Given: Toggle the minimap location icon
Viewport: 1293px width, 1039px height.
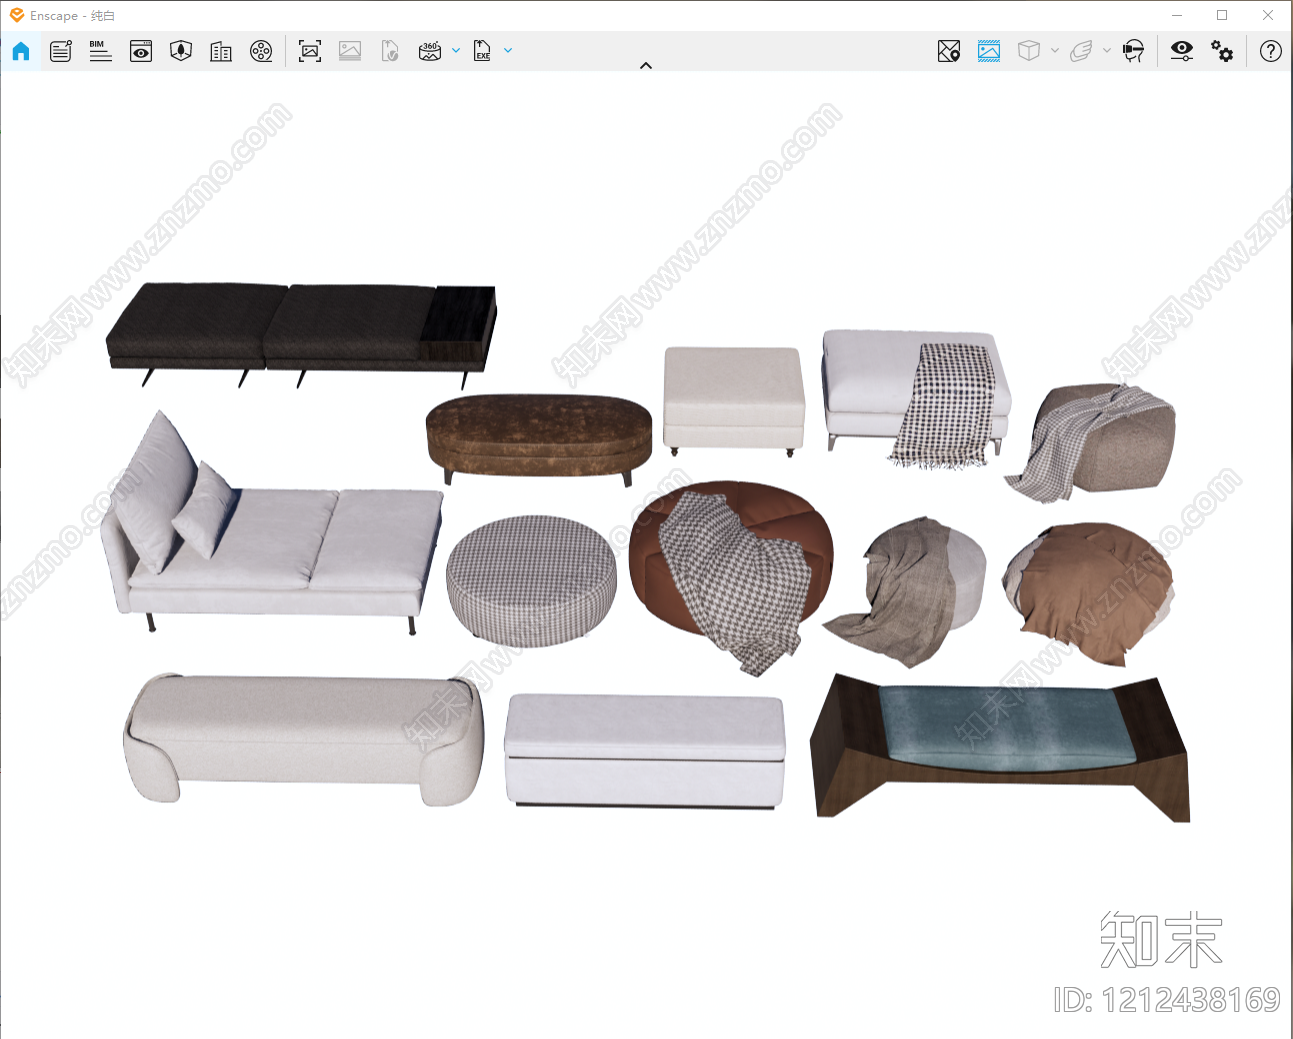Looking at the screenshot, I should coord(949,51).
